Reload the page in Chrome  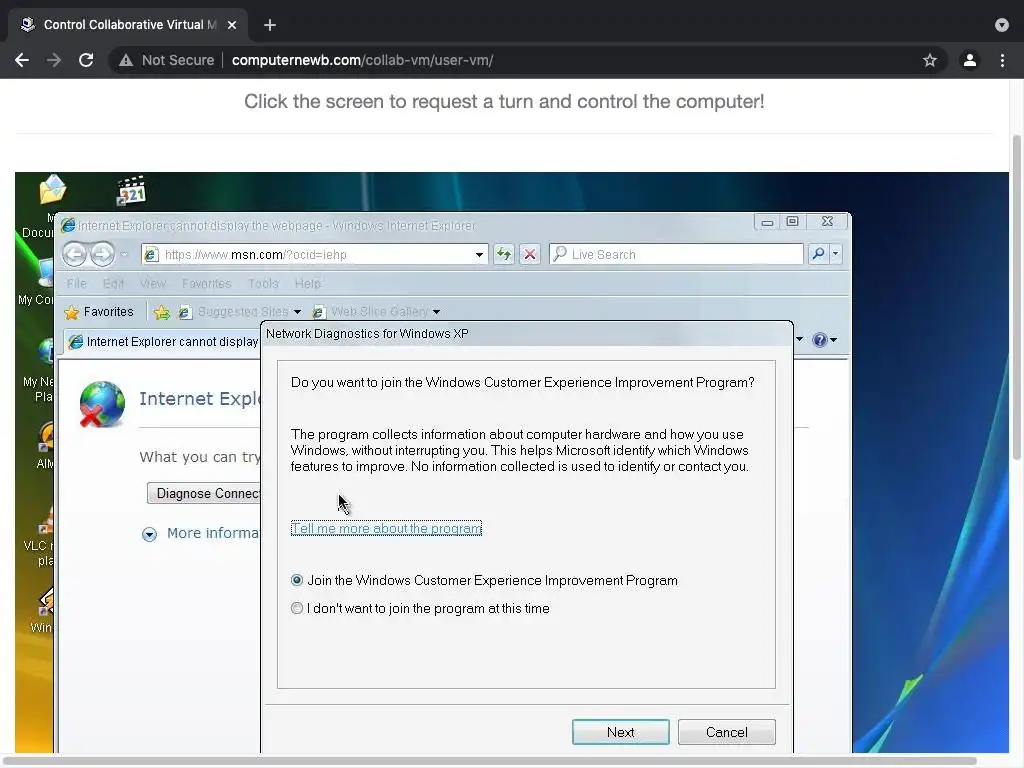86,60
